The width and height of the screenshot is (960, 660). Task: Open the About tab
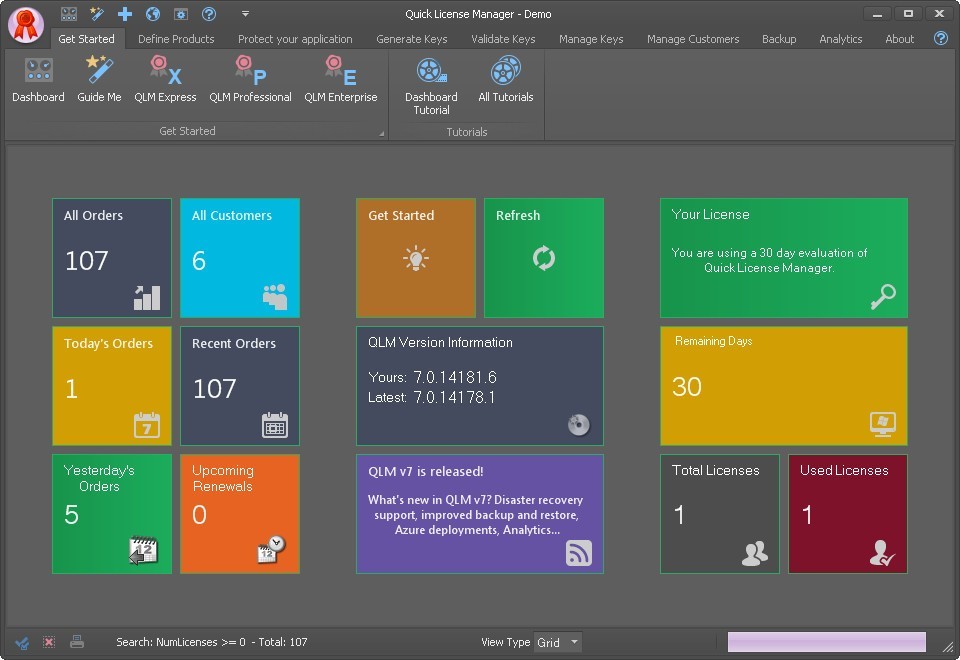[899, 39]
